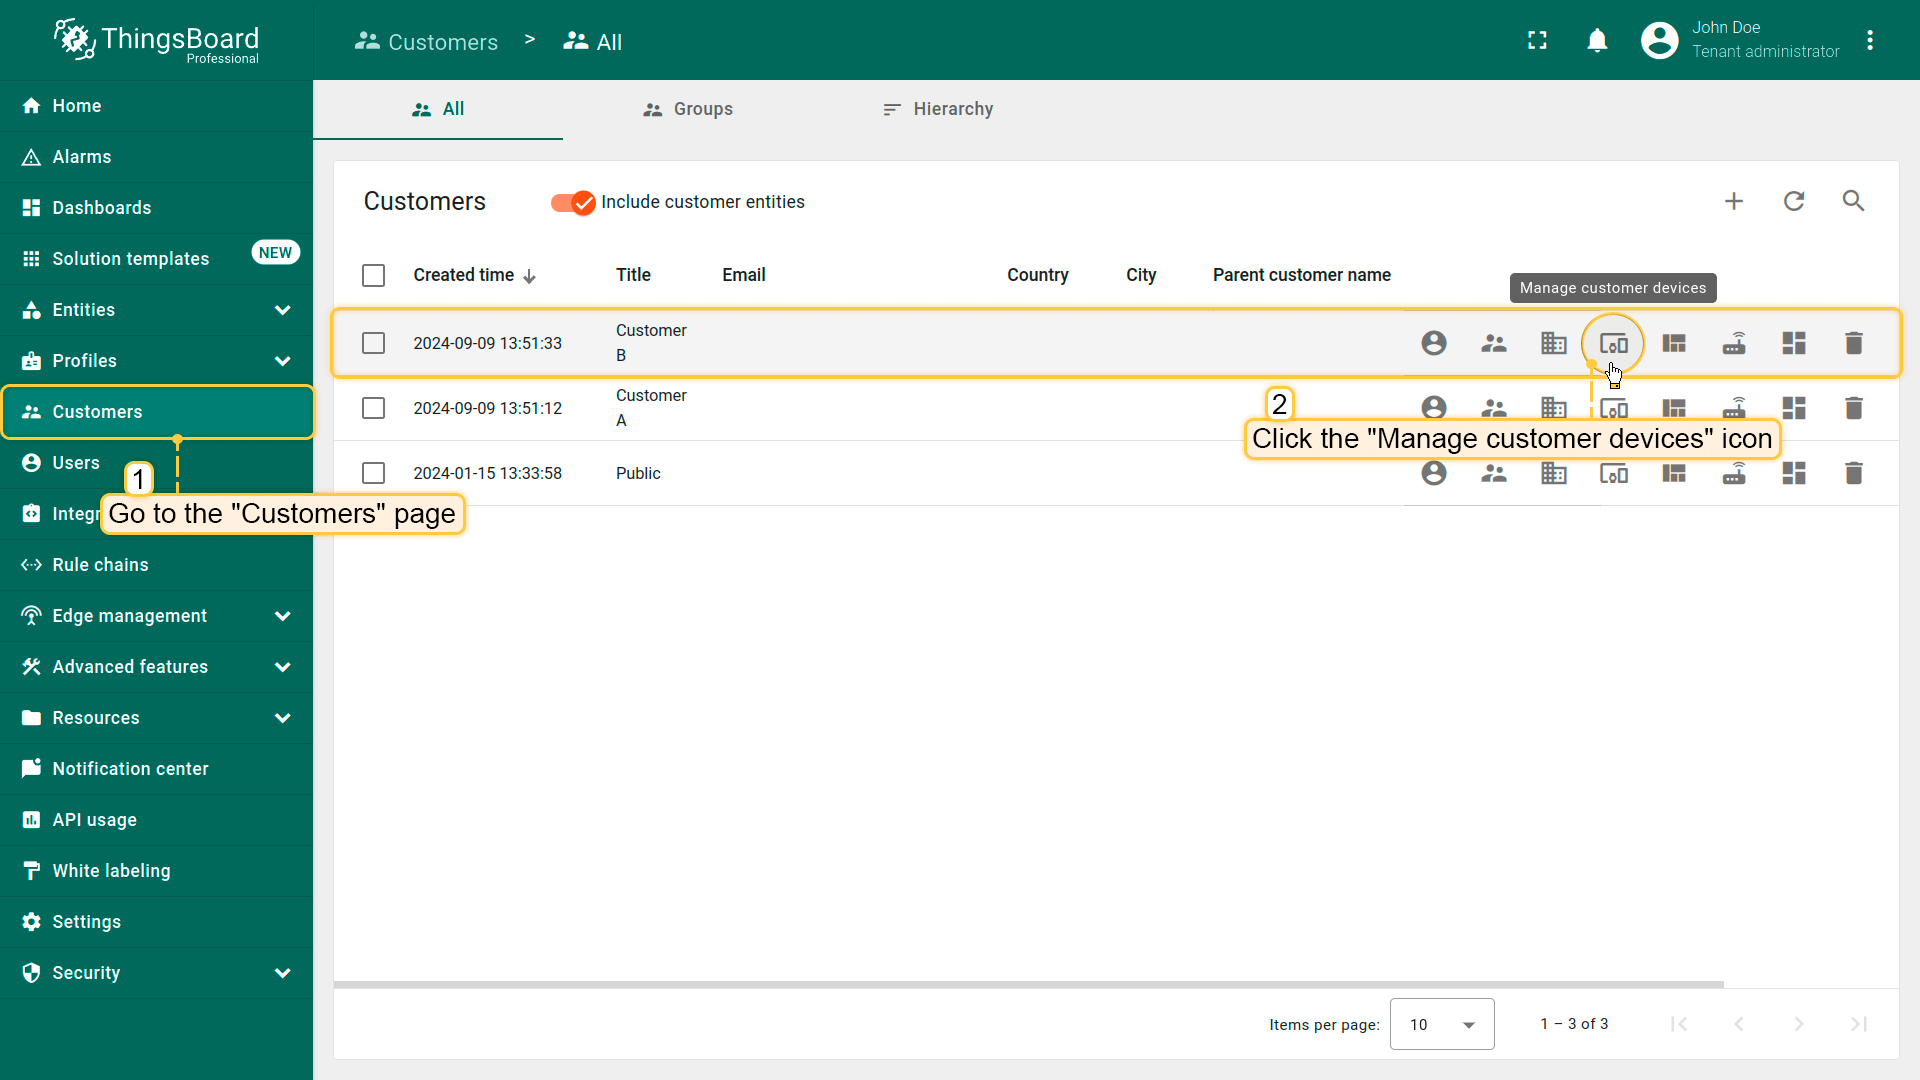Refresh the customers table
Image resolution: width=1920 pixels, height=1080 pixels.
pos(1793,201)
